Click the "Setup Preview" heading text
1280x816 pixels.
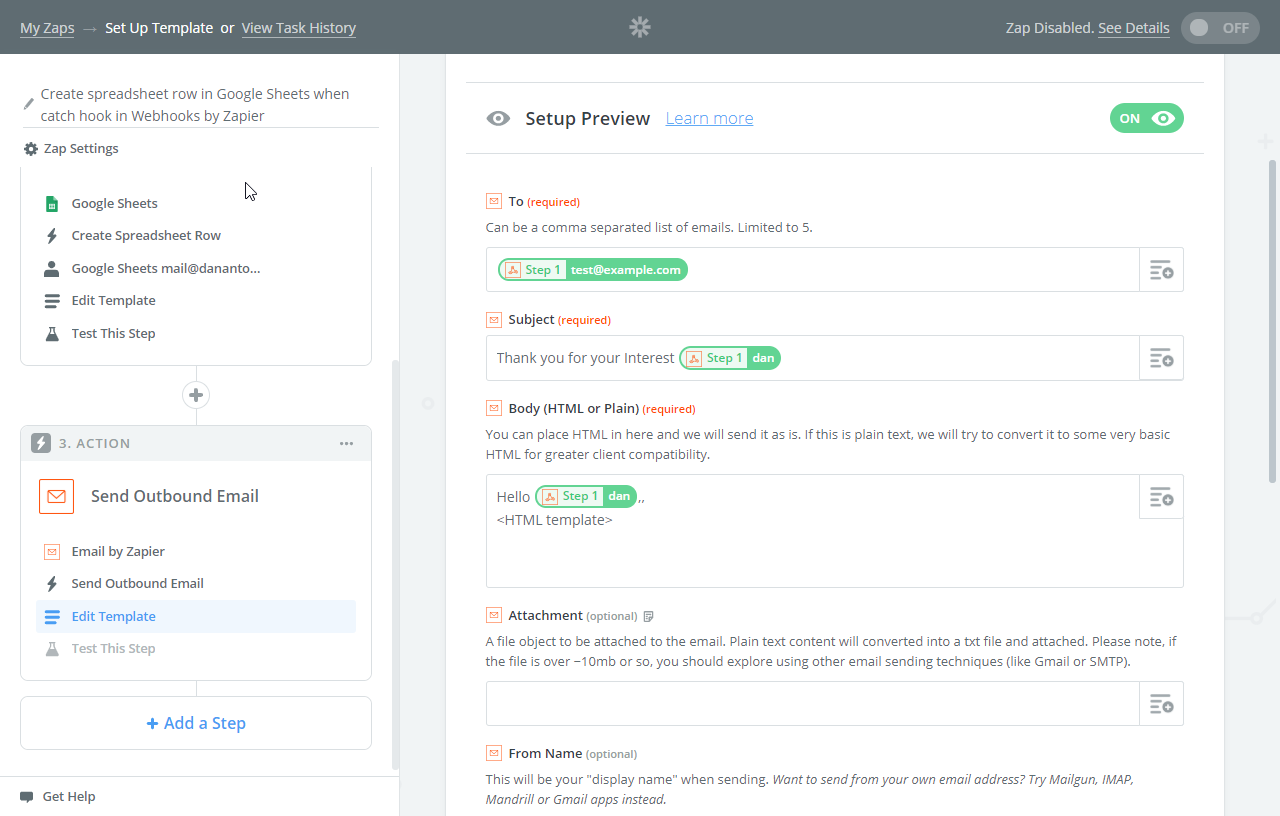588,118
